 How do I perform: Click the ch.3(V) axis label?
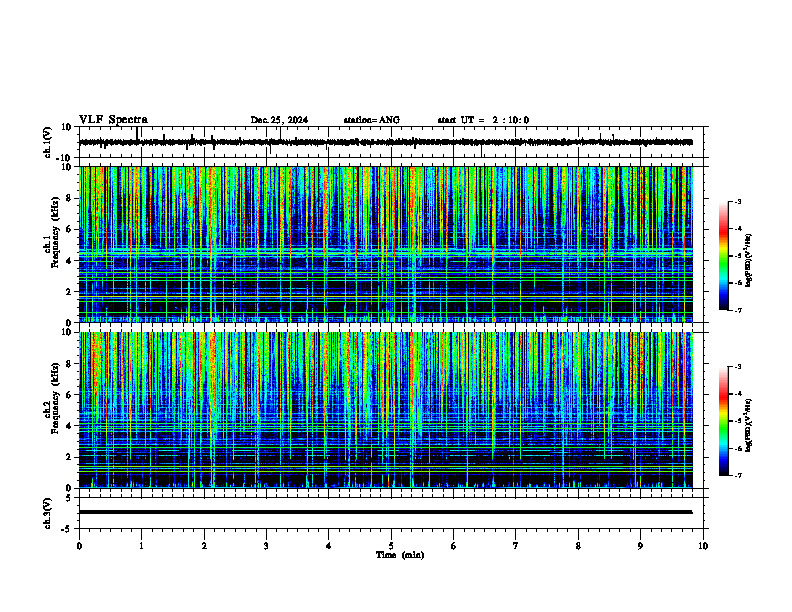pyautogui.click(x=47, y=513)
